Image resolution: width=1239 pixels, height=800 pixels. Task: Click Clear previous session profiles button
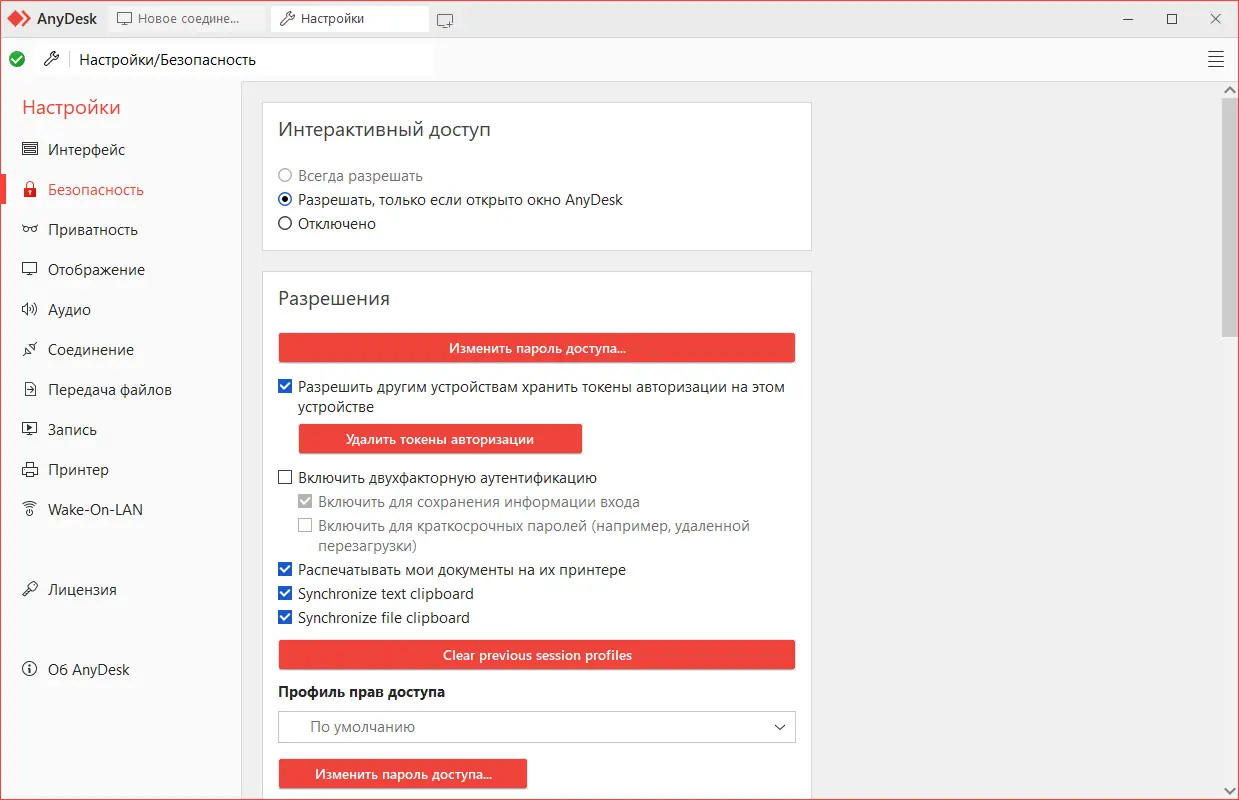(537, 655)
